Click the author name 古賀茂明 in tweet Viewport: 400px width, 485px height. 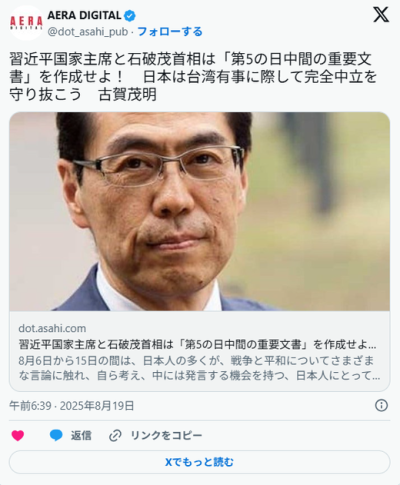tap(127, 95)
